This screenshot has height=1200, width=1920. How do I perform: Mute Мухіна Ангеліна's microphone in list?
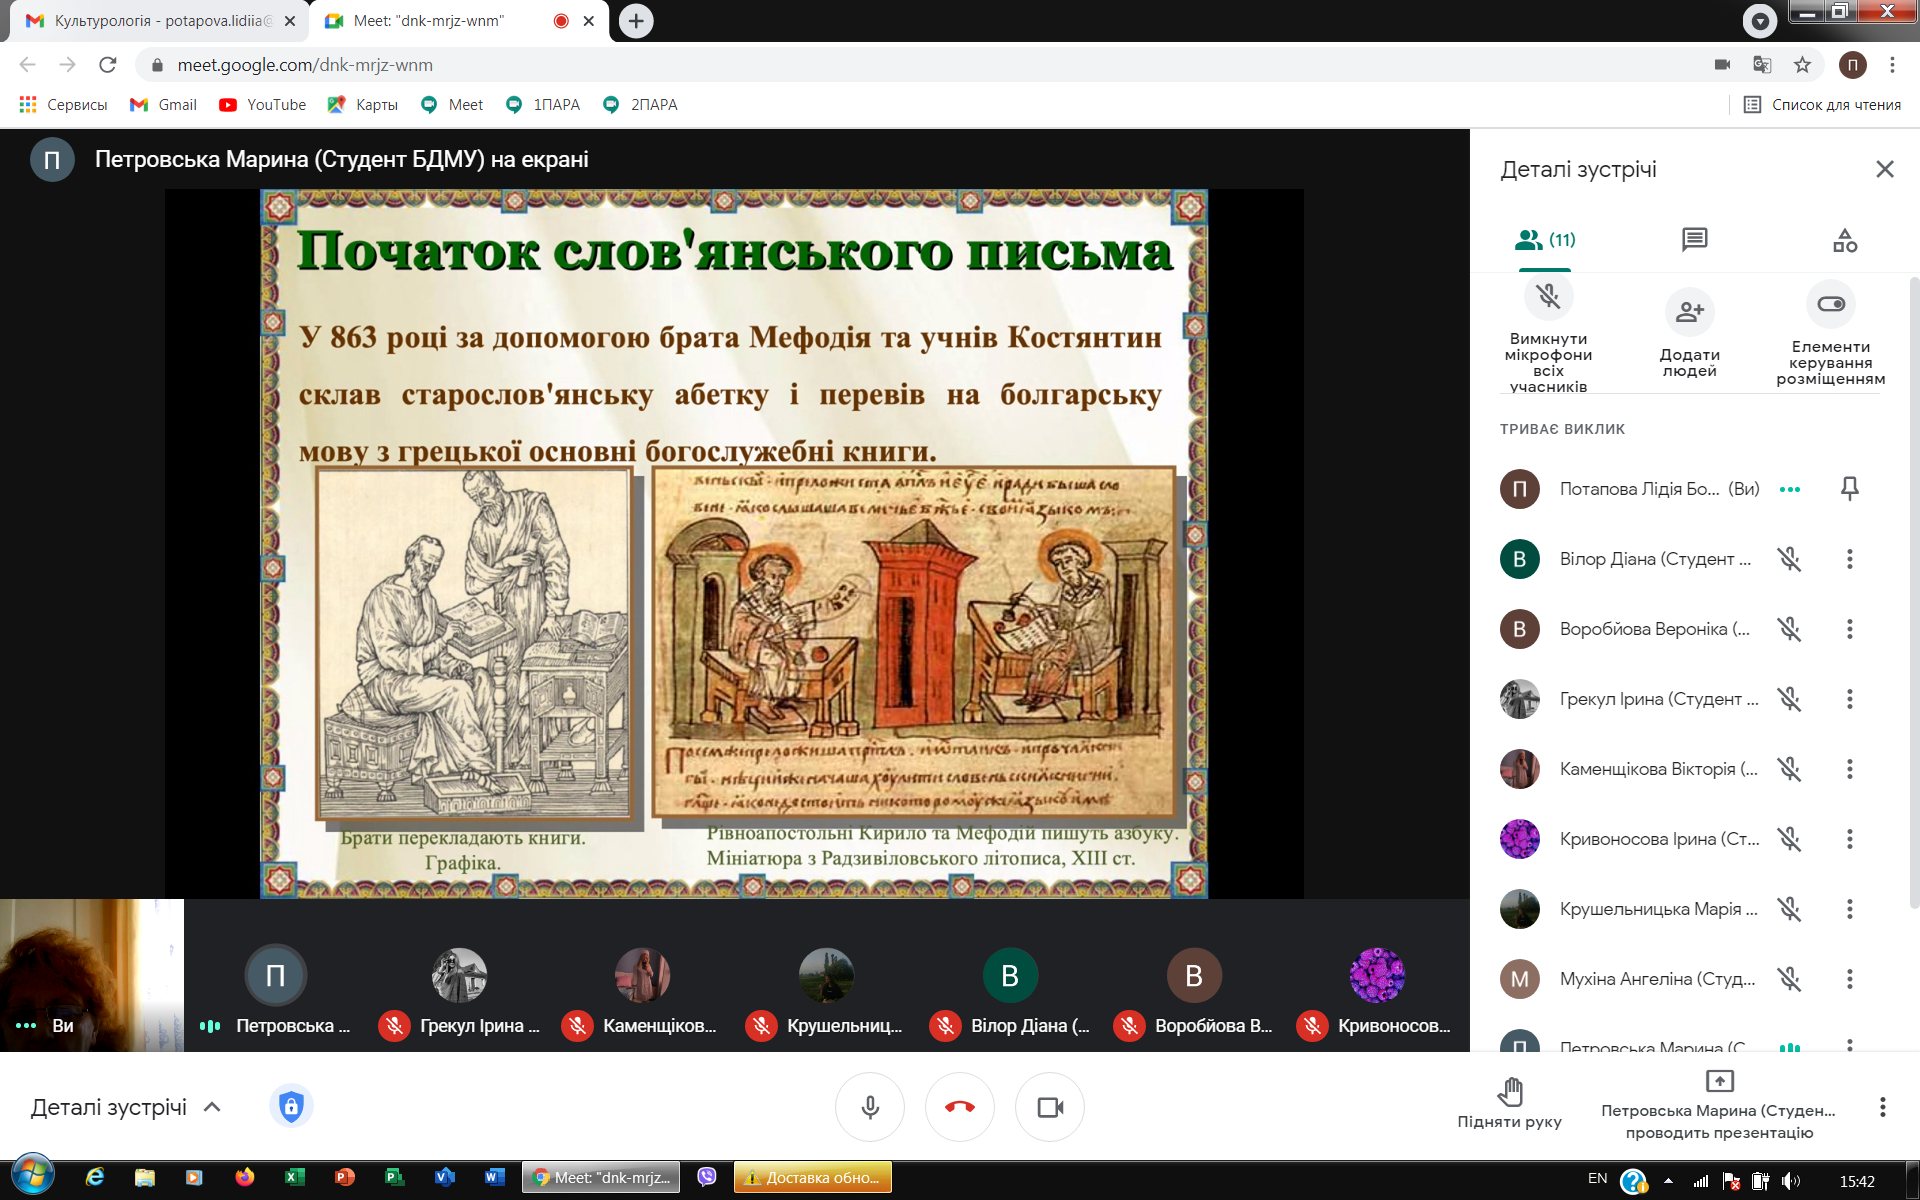coord(1789,979)
